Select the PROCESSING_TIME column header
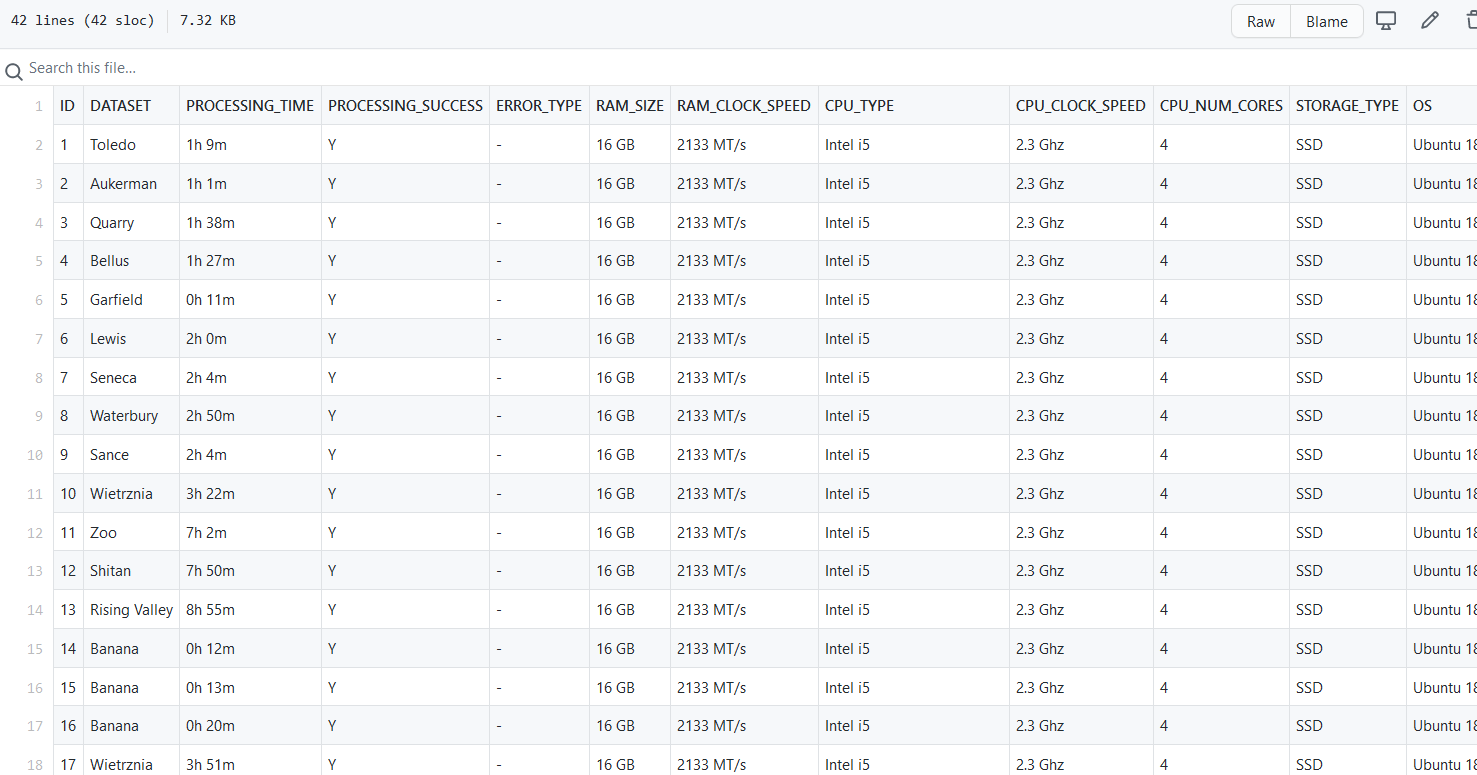 click(250, 105)
